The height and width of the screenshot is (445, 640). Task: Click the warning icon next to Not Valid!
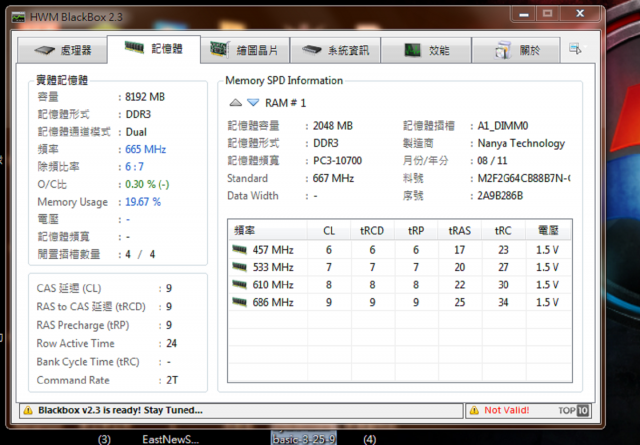(474, 410)
